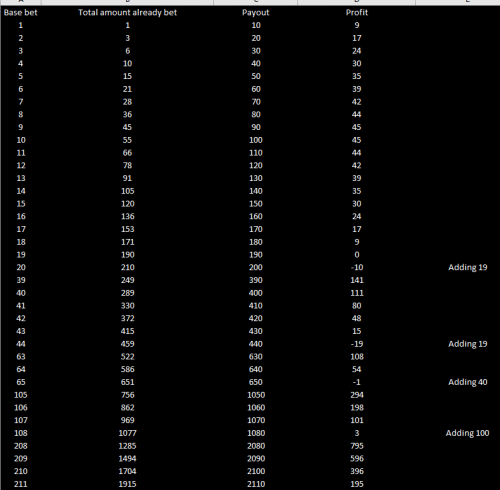Select the payout cell showing 650
500x490 pixels.
256,382
